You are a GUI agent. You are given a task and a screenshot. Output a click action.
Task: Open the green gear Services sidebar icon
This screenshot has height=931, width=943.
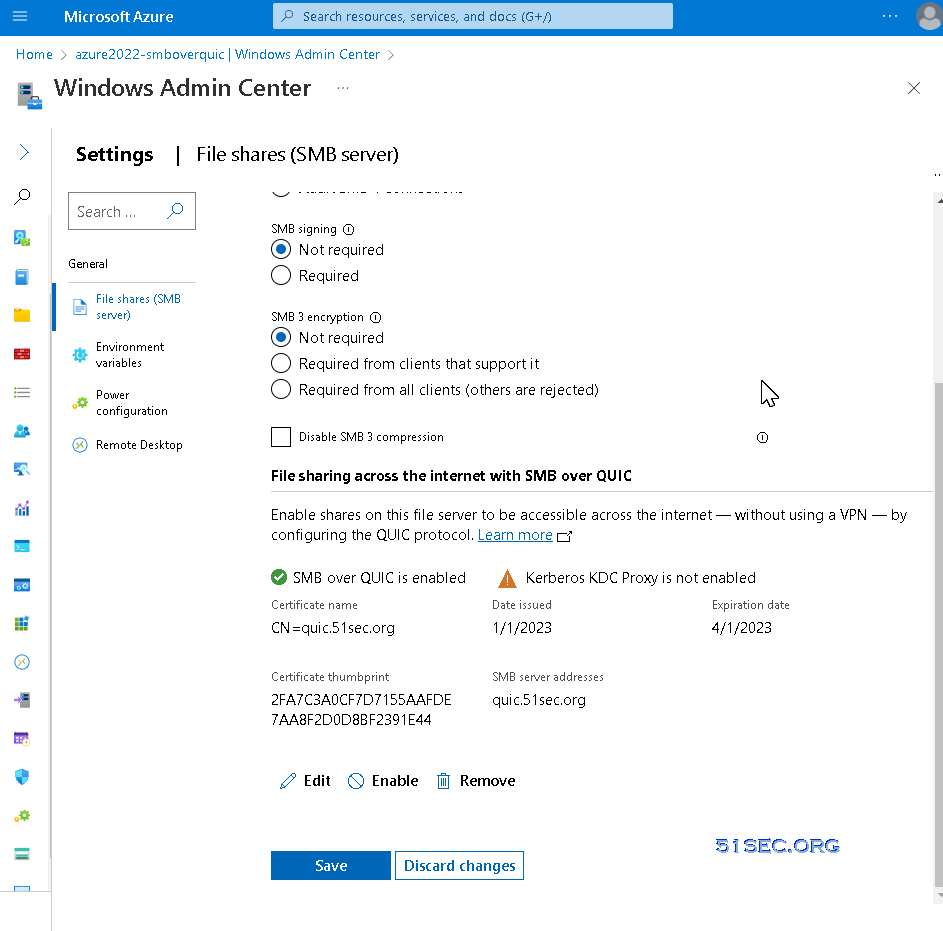click(22, 816)
